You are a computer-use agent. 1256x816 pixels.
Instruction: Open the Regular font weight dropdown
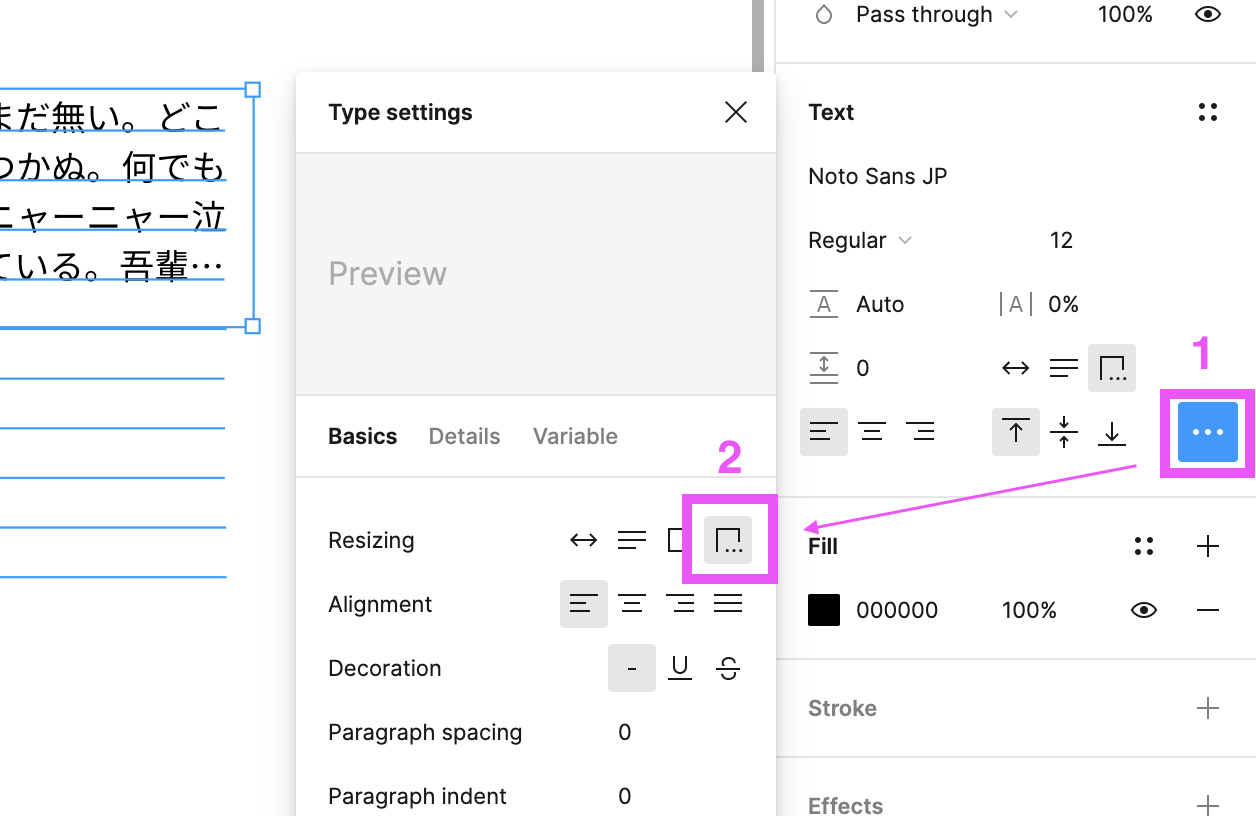coord(861,240)
